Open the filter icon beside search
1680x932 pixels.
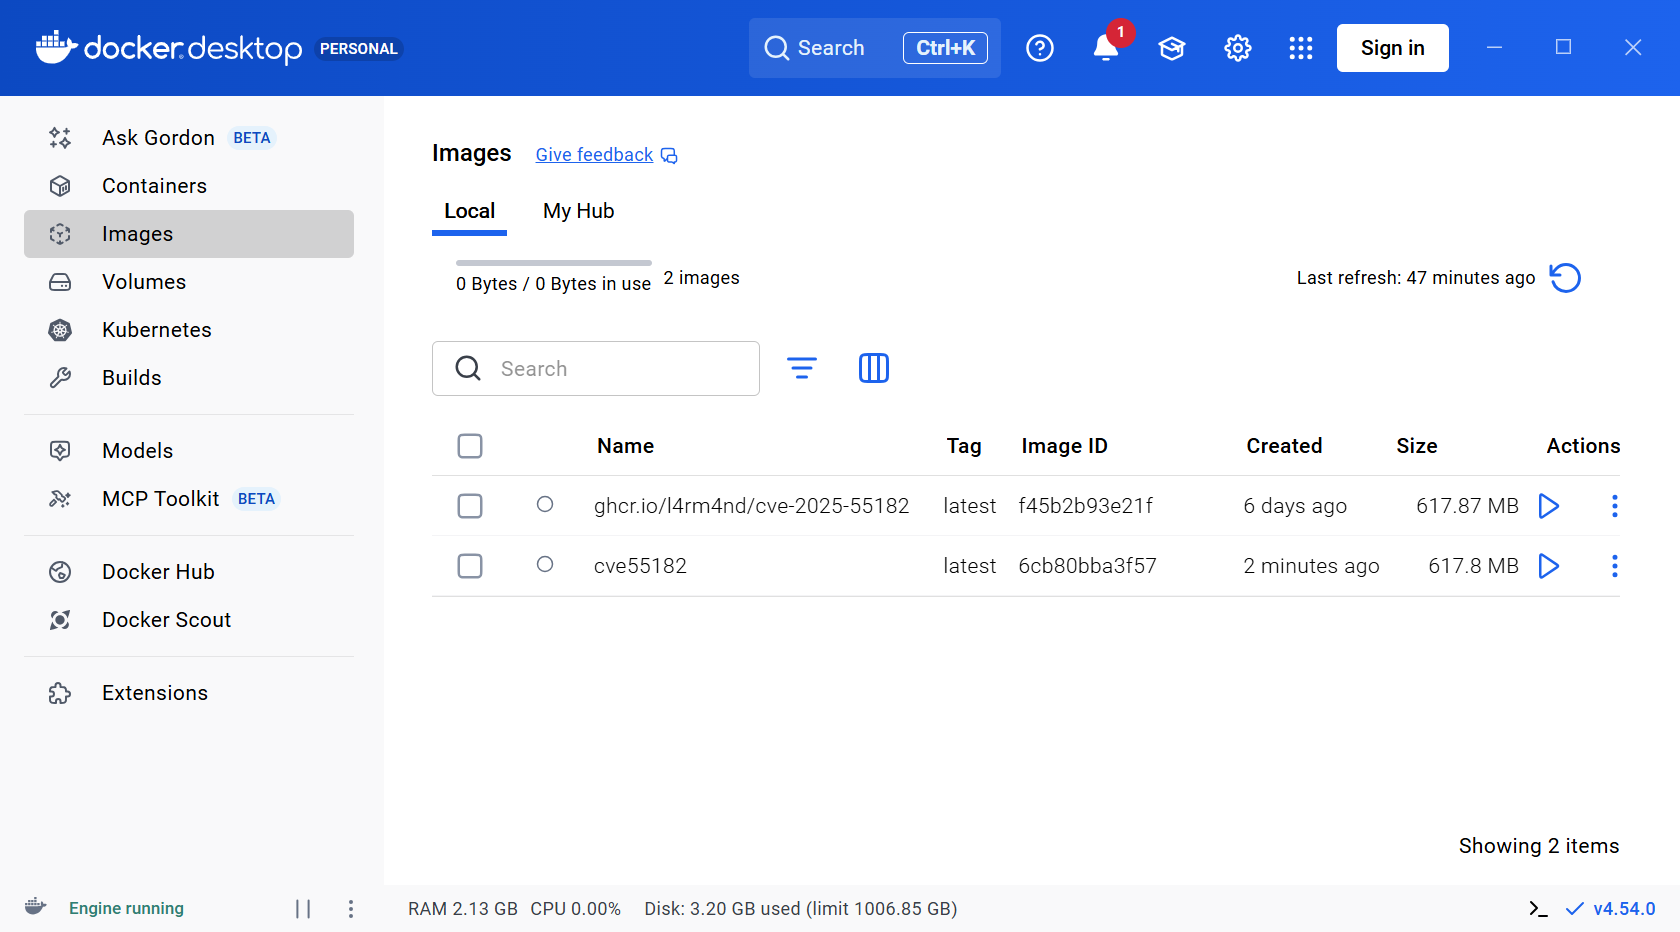(802, 368)
